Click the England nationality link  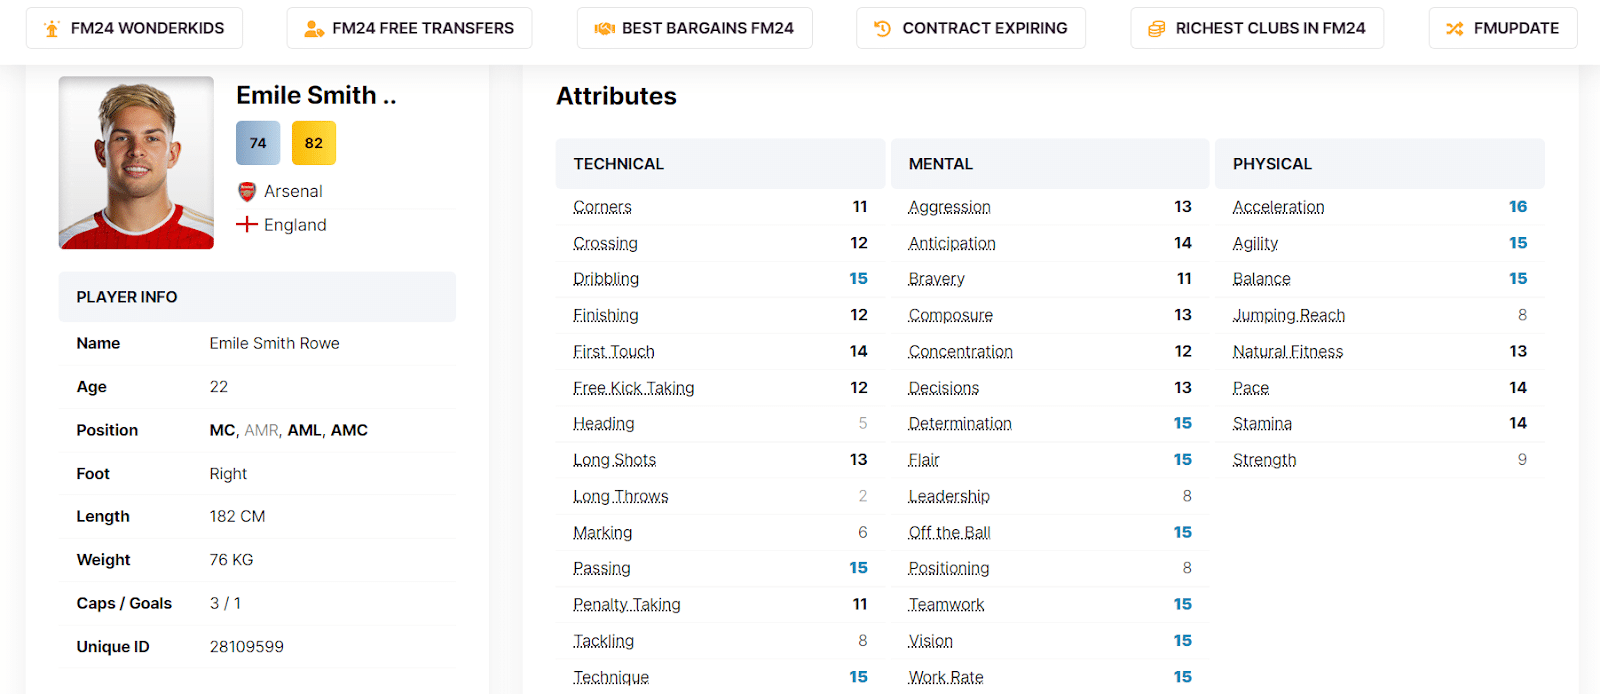click(x=295, y=225)
